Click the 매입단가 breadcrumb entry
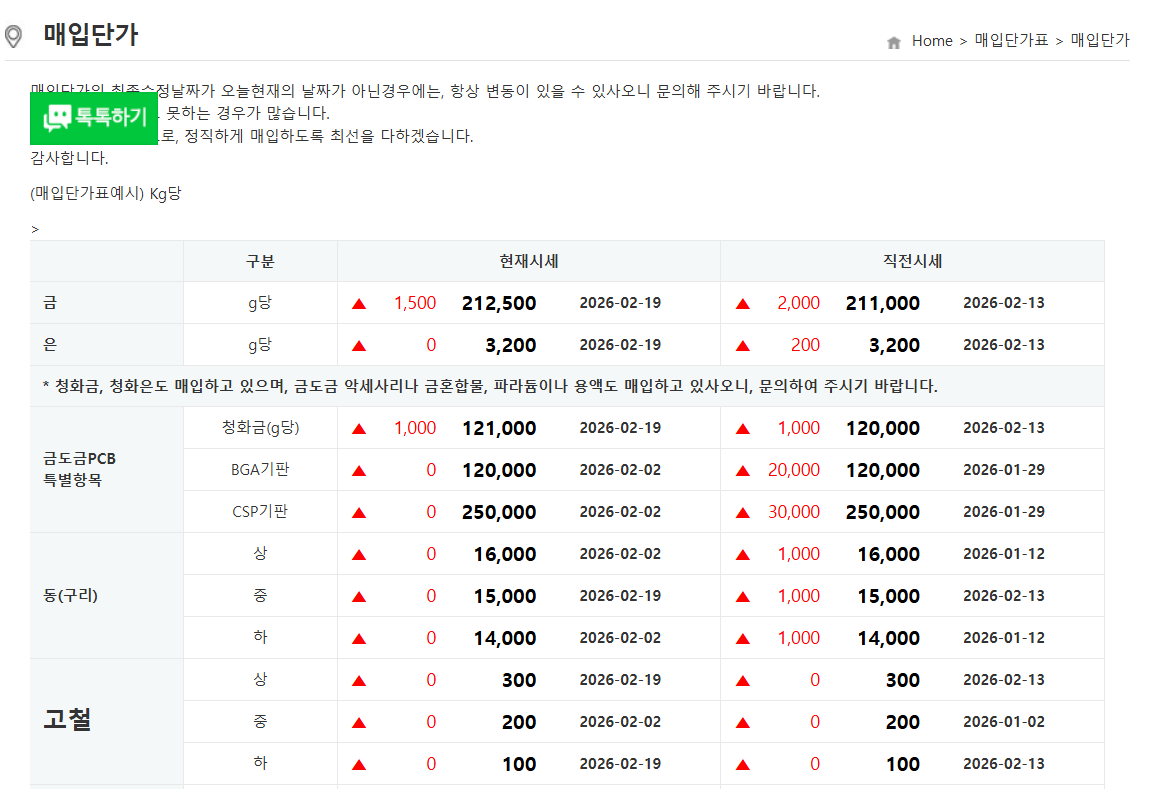Image resolution: width=1168 pixels, height=789 pixels. coord(1100,40)
